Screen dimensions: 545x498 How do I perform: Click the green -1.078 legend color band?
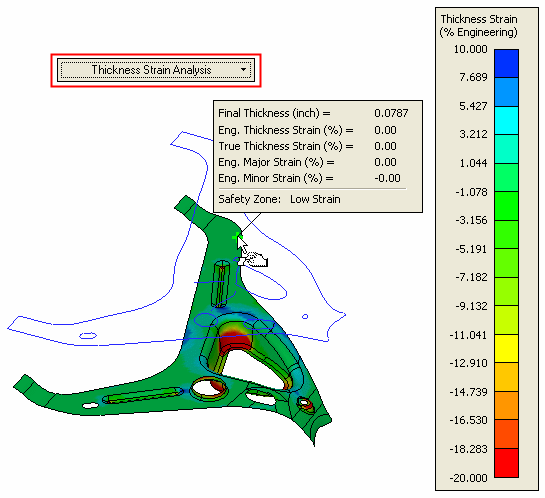(506, 206)
